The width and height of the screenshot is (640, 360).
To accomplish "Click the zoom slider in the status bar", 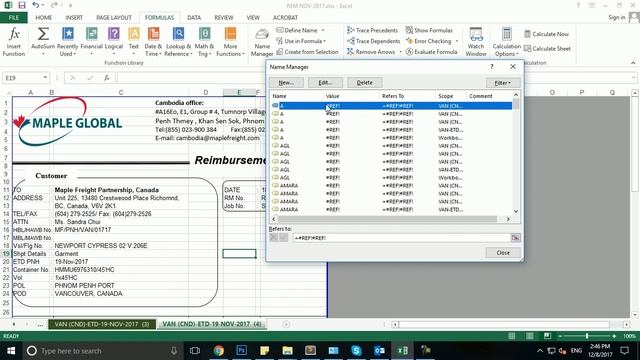I will pyautogui.click(x=587, y=336).
